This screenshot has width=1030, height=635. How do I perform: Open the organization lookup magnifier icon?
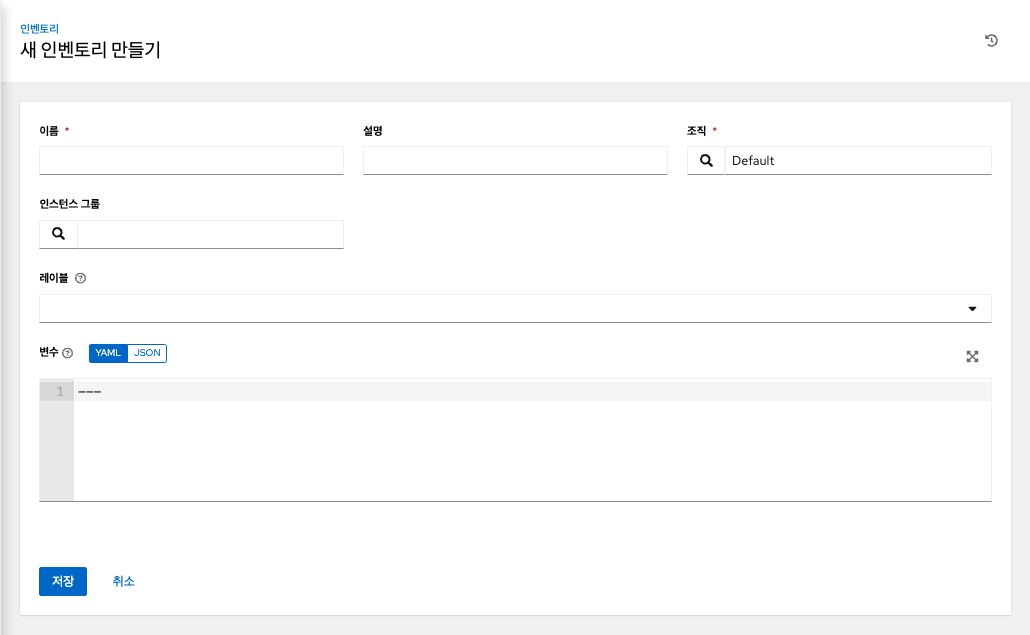[706, 160]
